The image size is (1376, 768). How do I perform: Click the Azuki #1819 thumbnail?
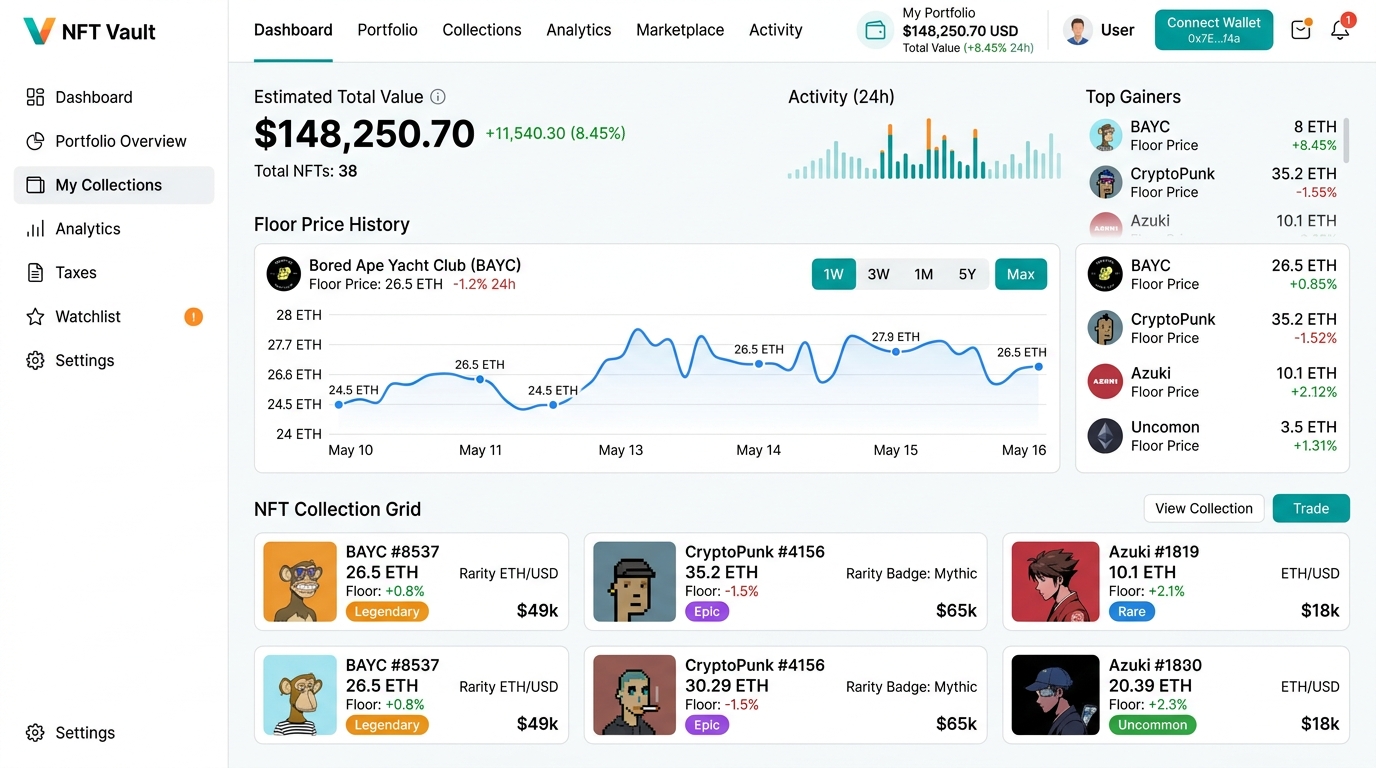tap(1055, 582)
